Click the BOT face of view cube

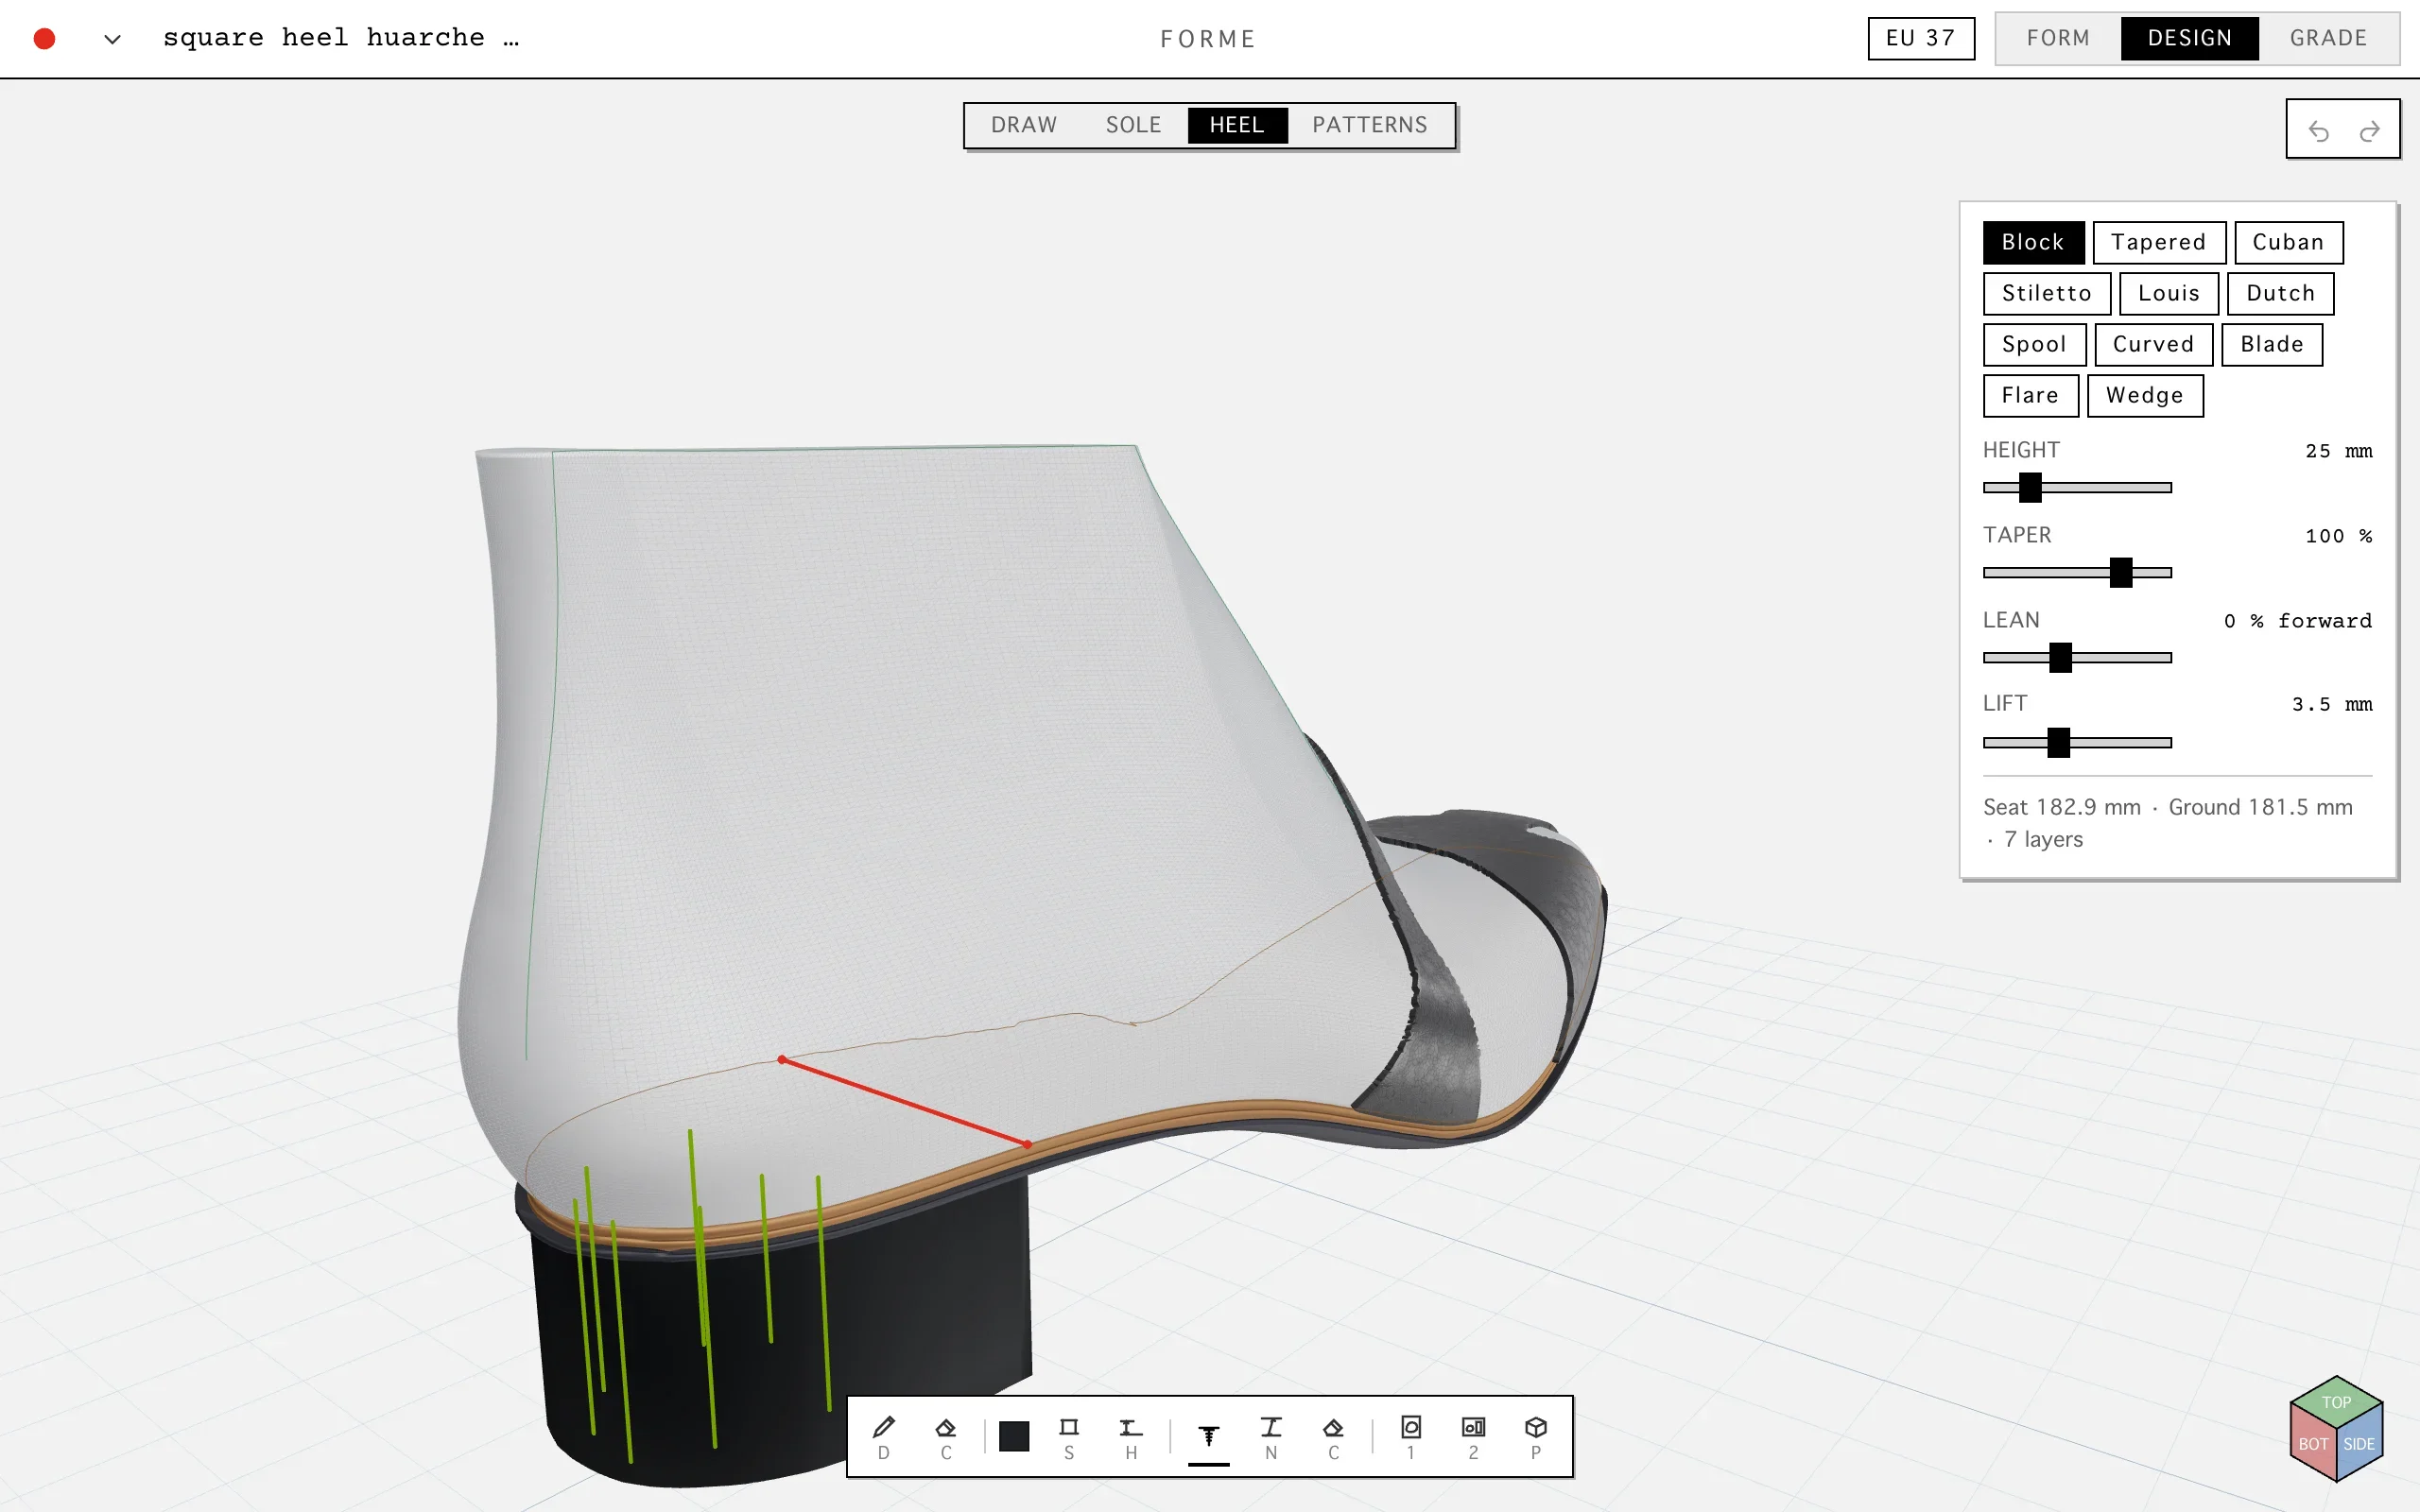pyautogui.click(x=2312, y=1444)
